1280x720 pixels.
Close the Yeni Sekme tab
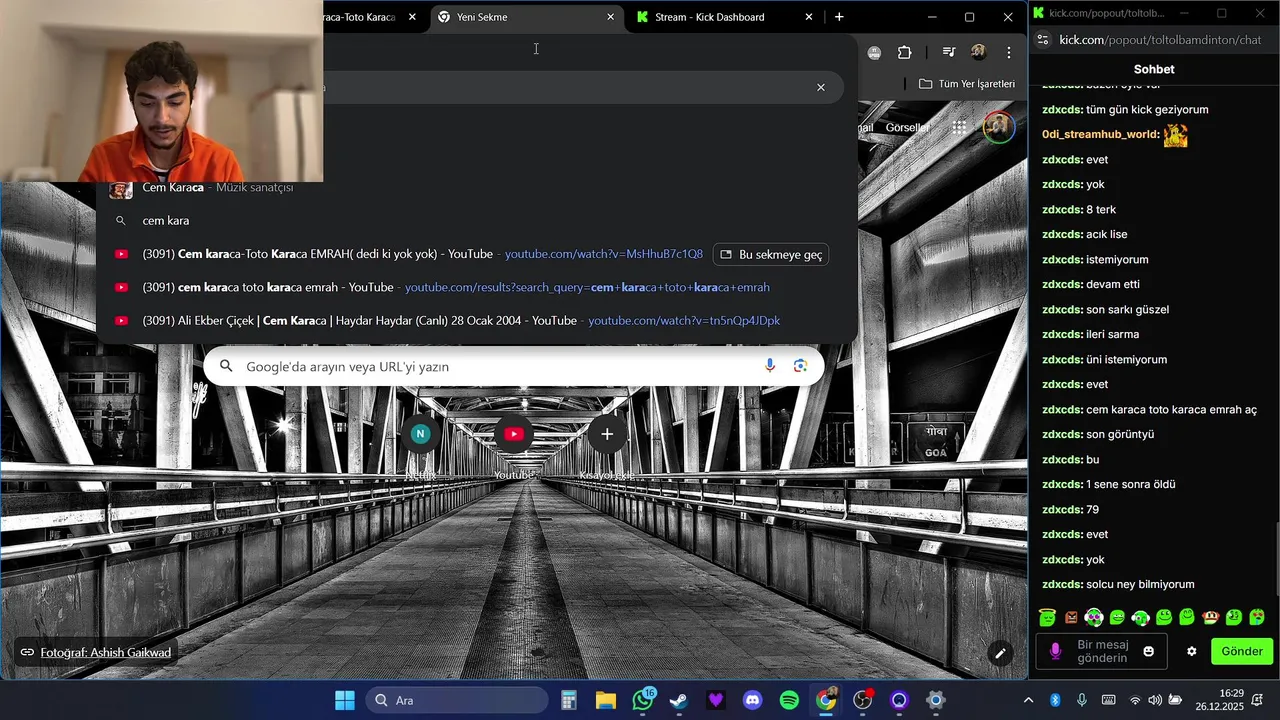pos(611,17)
